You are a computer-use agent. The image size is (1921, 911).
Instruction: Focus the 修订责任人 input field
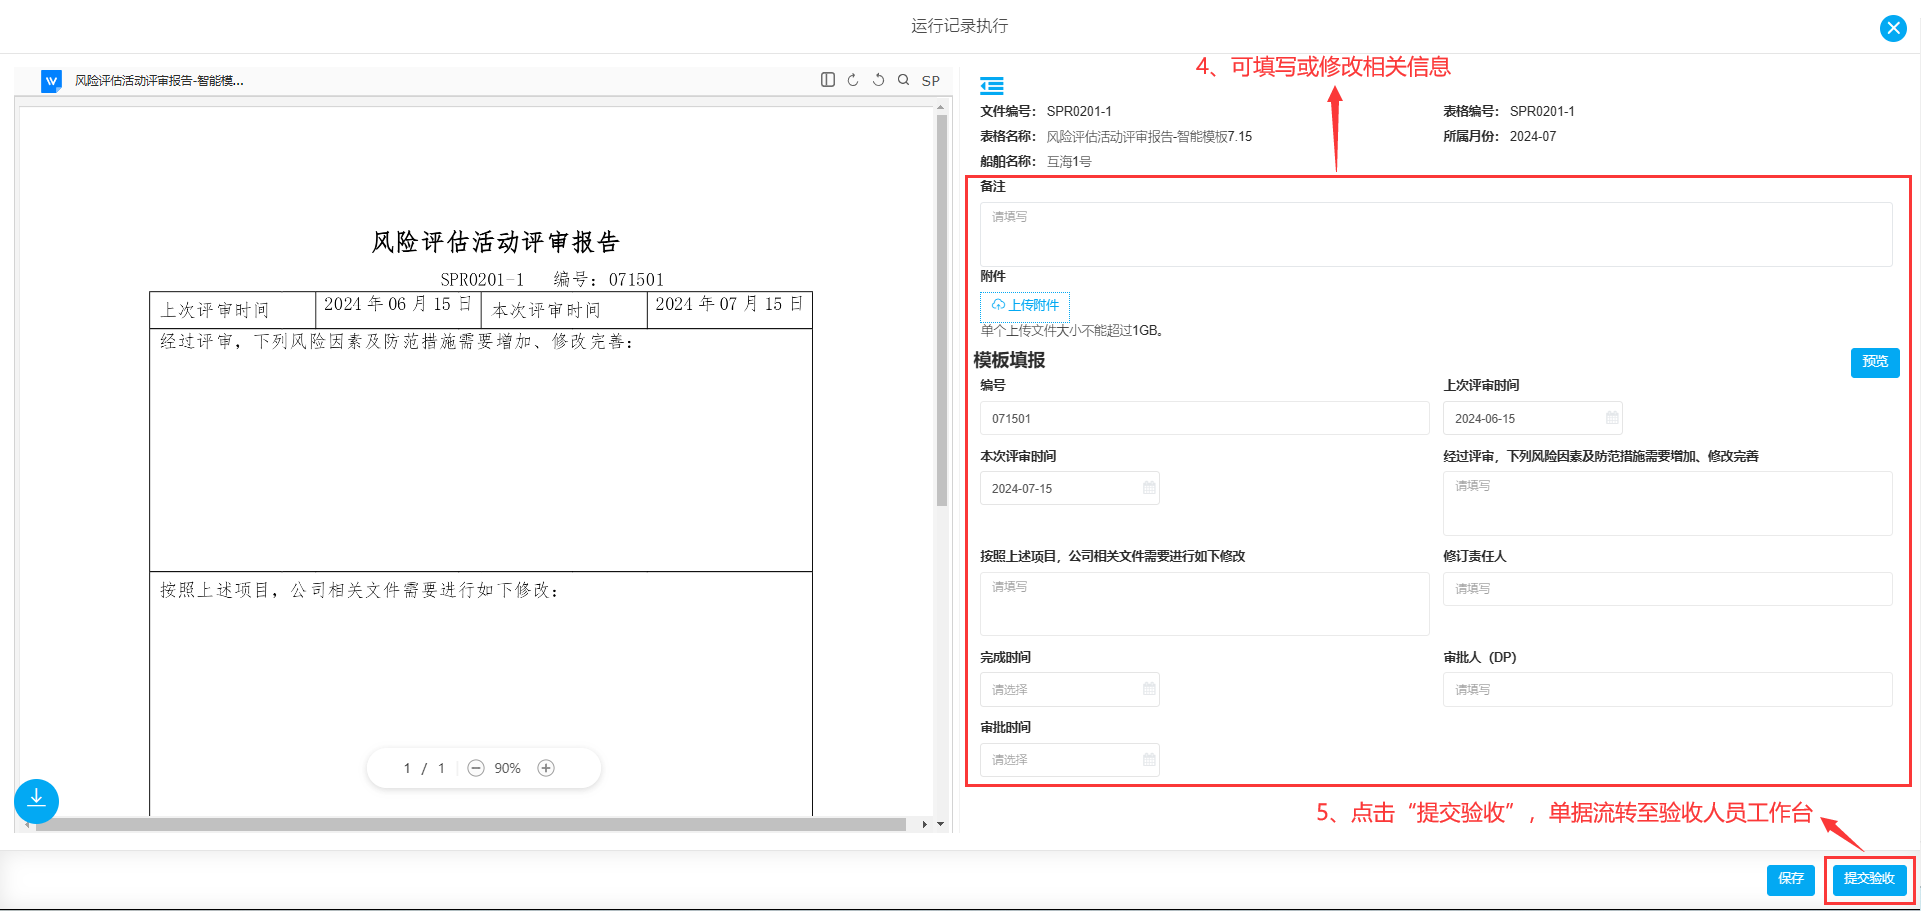(1667, 589)
